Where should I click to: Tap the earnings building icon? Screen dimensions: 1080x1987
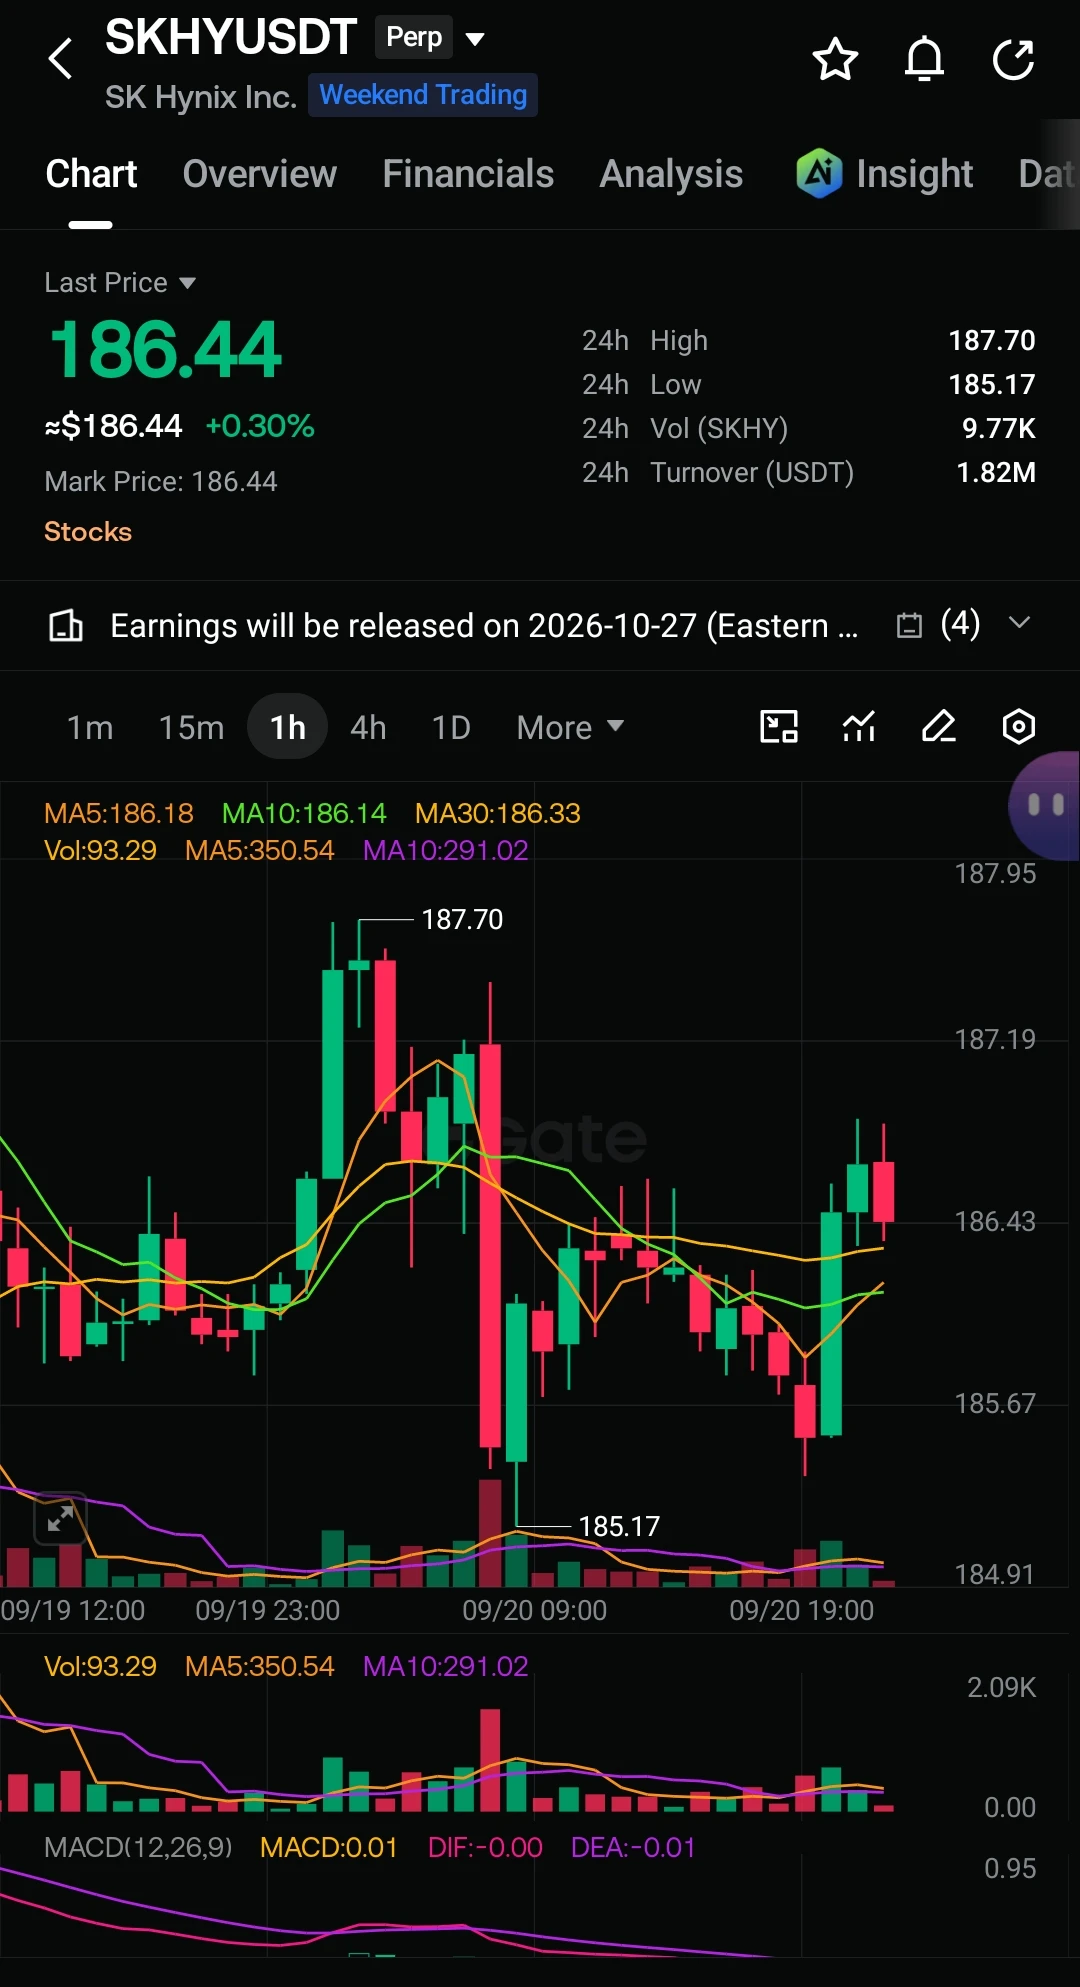[66, 626]
